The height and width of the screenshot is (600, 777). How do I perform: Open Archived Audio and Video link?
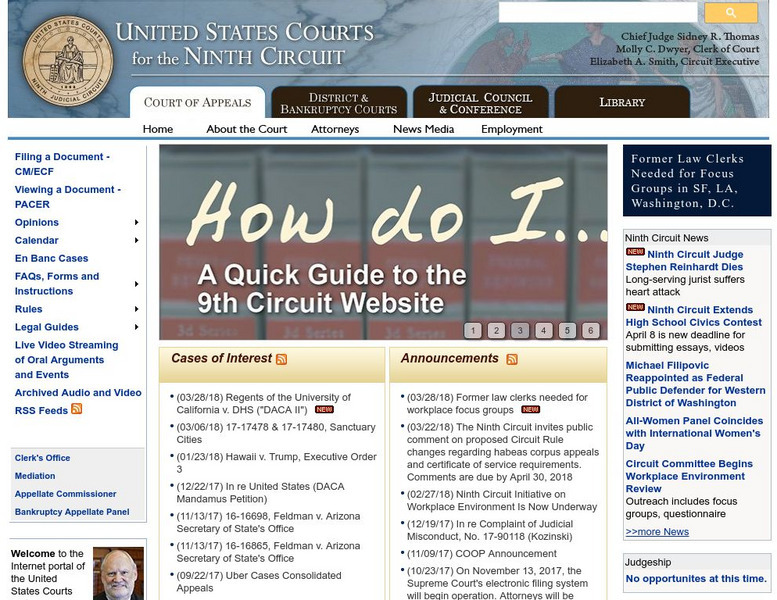(78, 392)
